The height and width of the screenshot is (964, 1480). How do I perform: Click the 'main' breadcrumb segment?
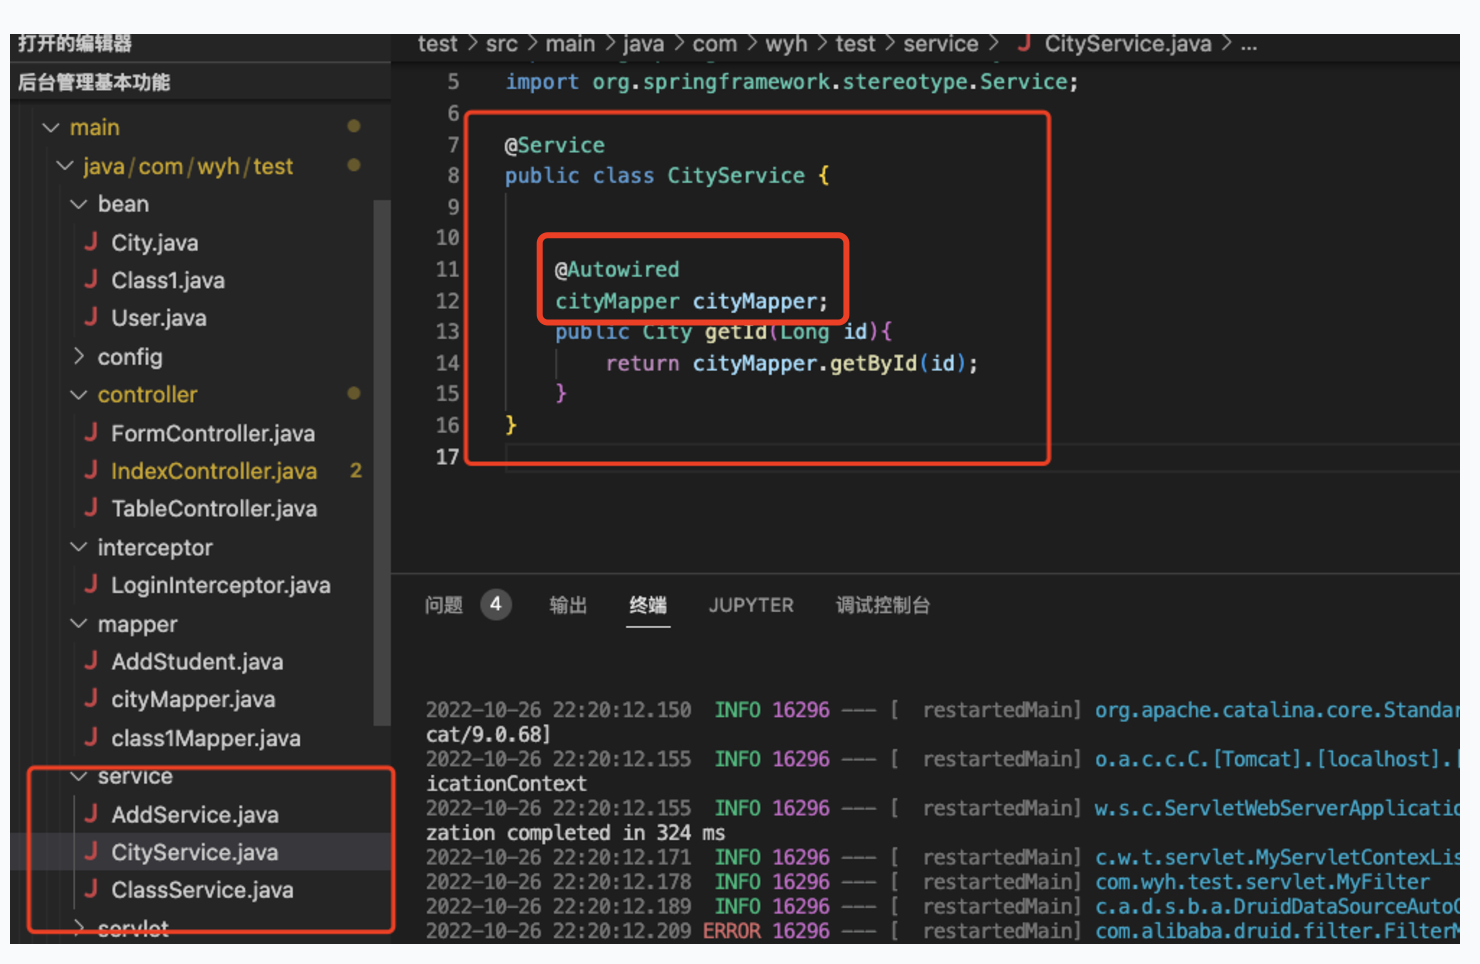point(571,44)
